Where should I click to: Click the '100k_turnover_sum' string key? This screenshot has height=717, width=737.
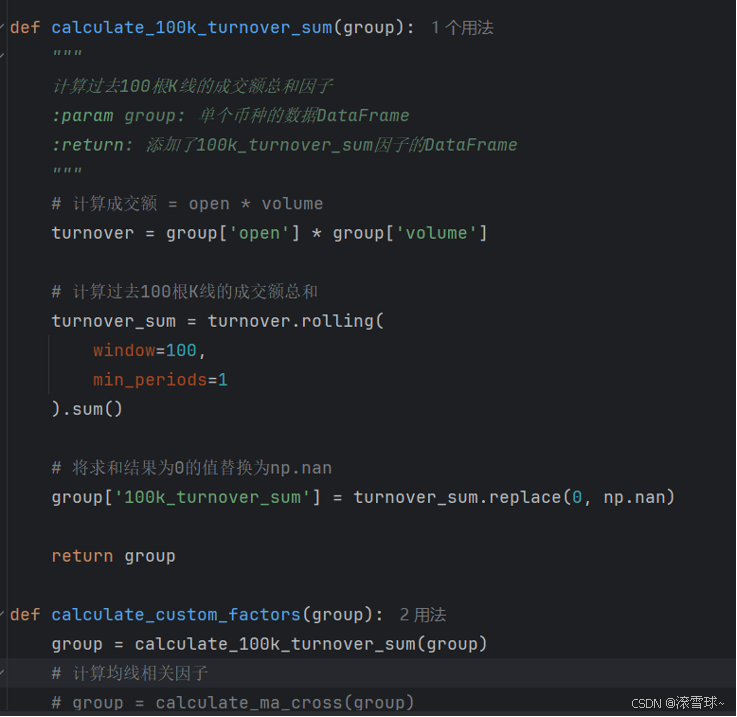212,497
